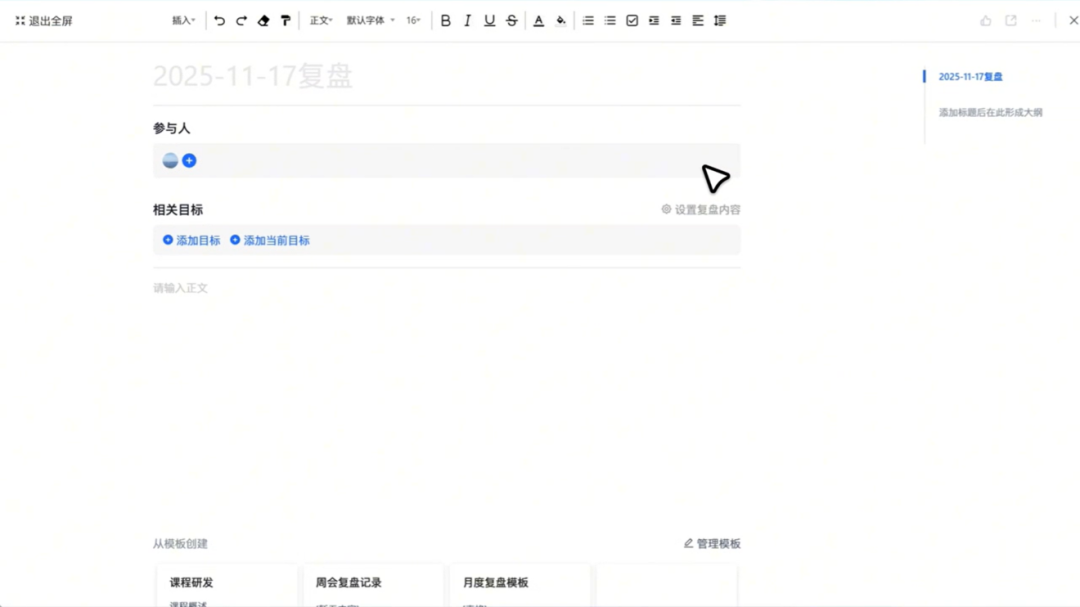Jump to 2025-11-17复盘 in the outline

[970, 76]
